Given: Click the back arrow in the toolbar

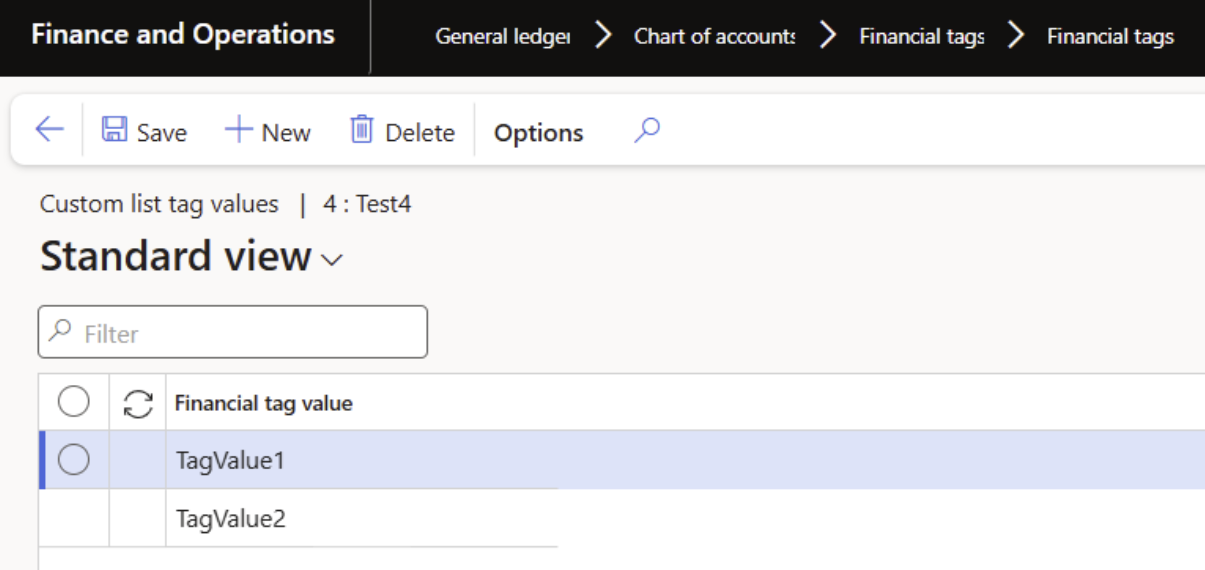Looking at the screenshot, I should [x=49, y=130].
